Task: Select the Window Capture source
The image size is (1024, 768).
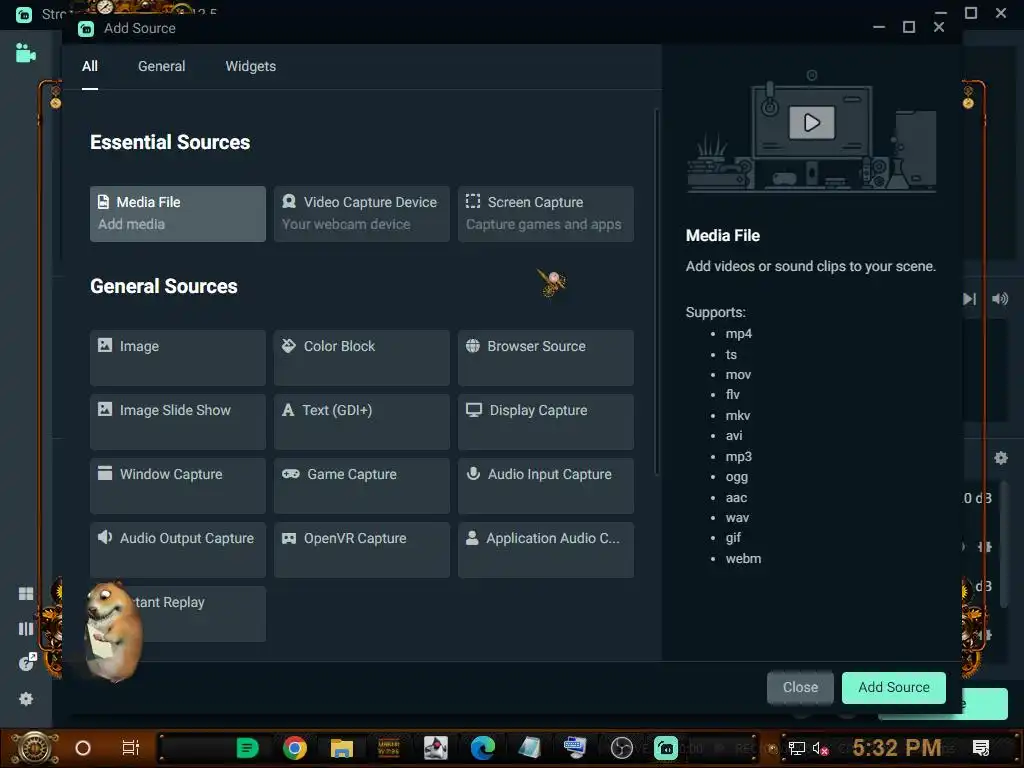Action: [178, 485]
